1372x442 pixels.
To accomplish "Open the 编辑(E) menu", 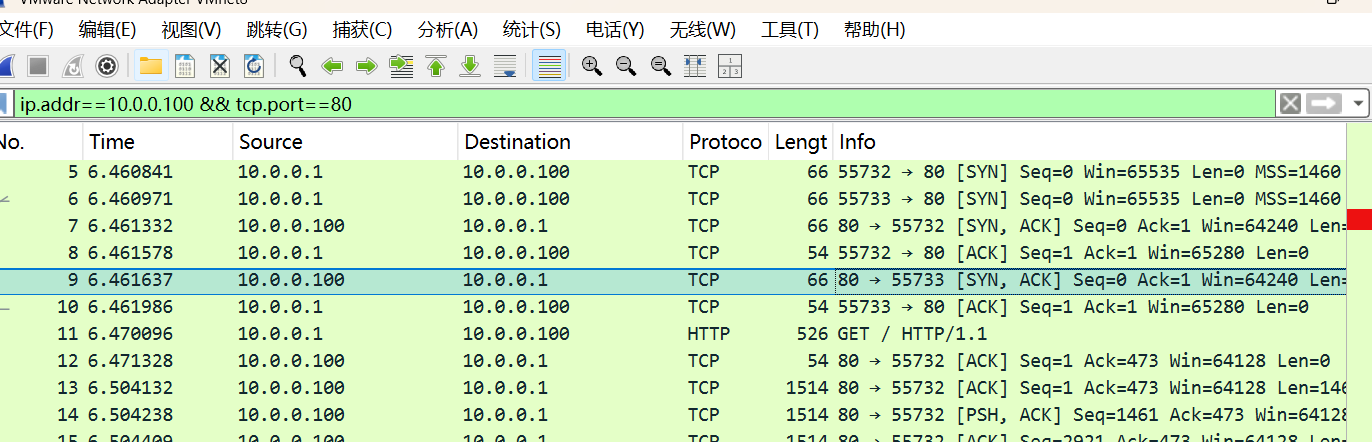I will pos(107,29).
